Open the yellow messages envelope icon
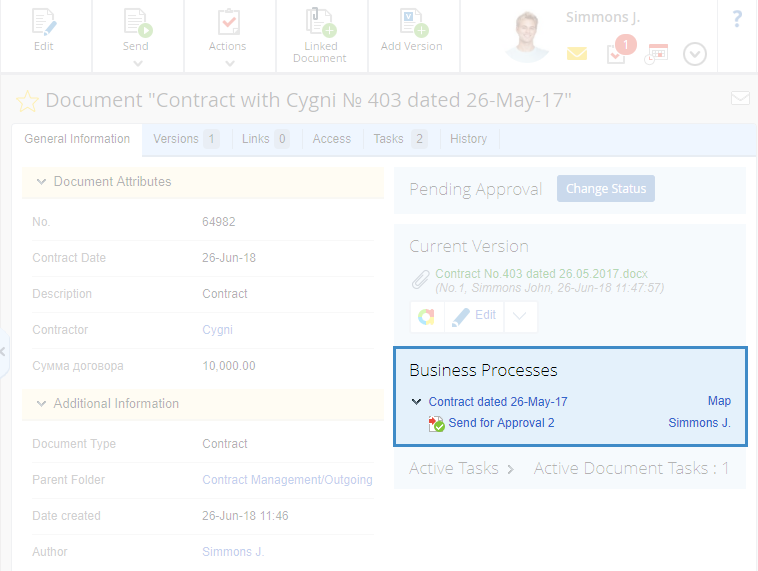This screenshot has height=571, width=758. pyautogui.click(x=577, y=54)
